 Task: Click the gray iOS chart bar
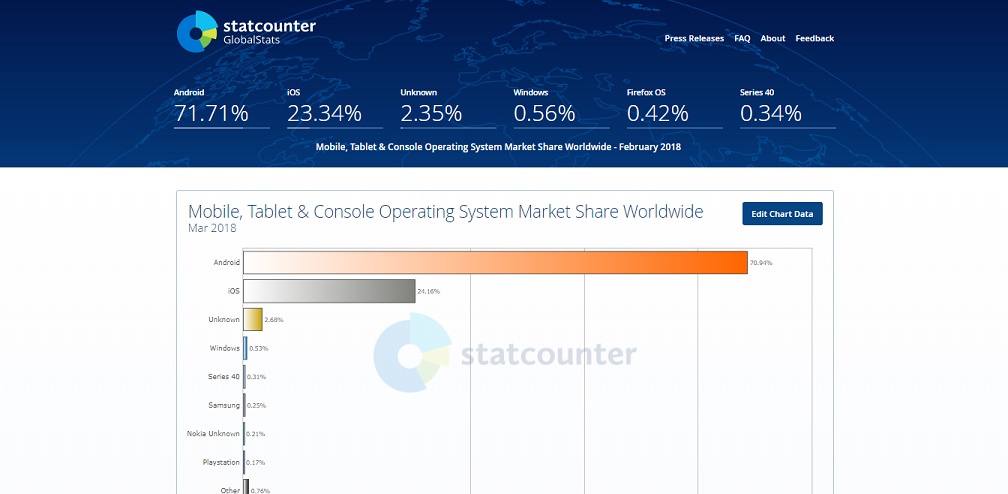pos(329,291)
